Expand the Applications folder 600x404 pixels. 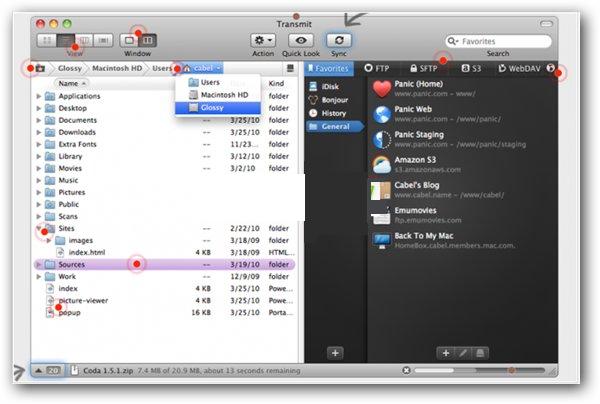39,96
